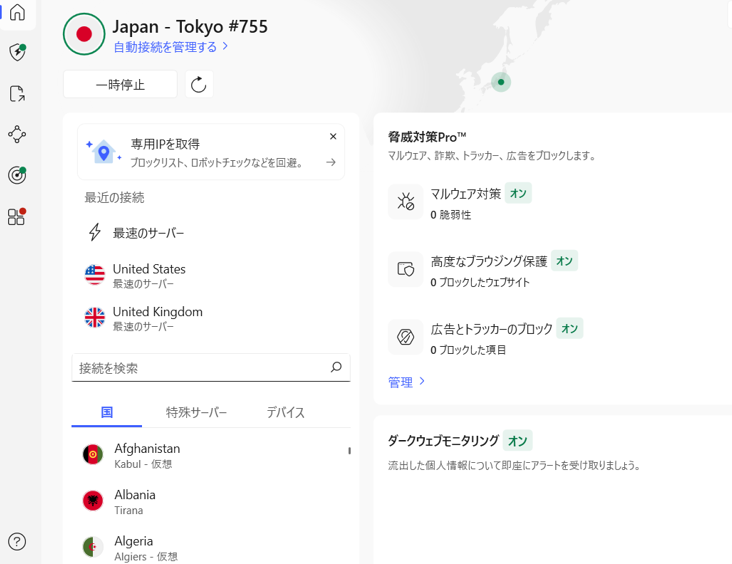The width and height of the screenshot is (732, 564).
Task: Open 専用IPを取得 promotion arrow
Action: pyautogui.click(x=331, y=162)
